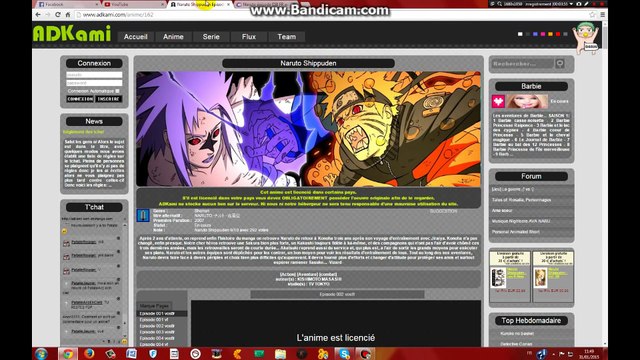Click the right advertisement product thumbnail
Viewport: 640px width, 360px height.
(x=540, y=278)
